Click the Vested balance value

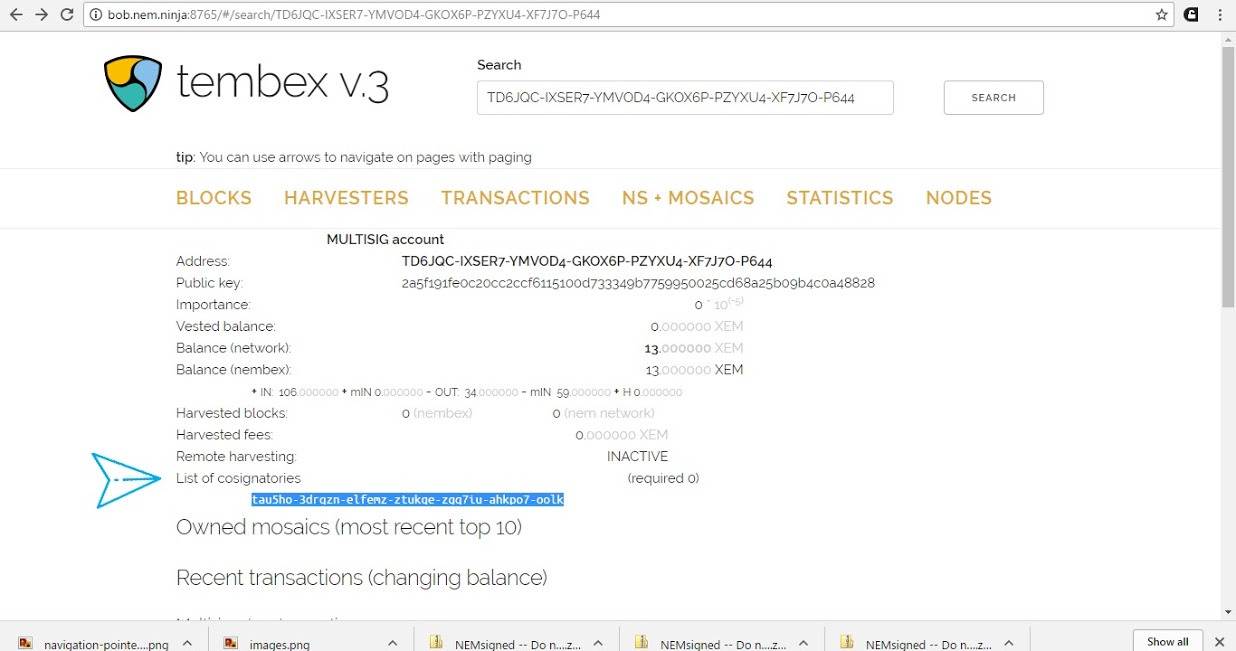[x=696, y=326]
